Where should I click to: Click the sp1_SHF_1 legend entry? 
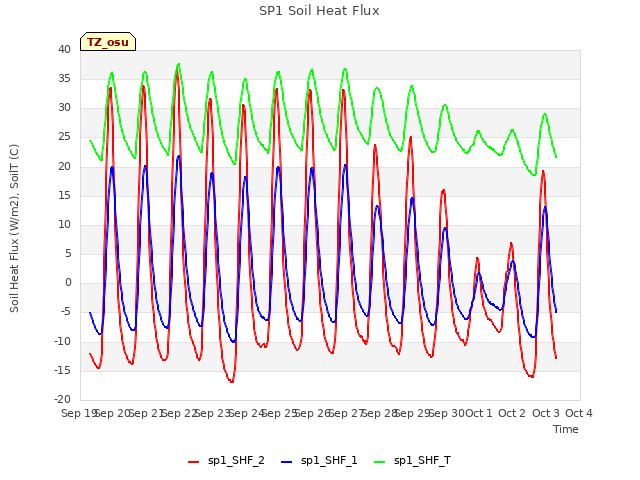319,461
